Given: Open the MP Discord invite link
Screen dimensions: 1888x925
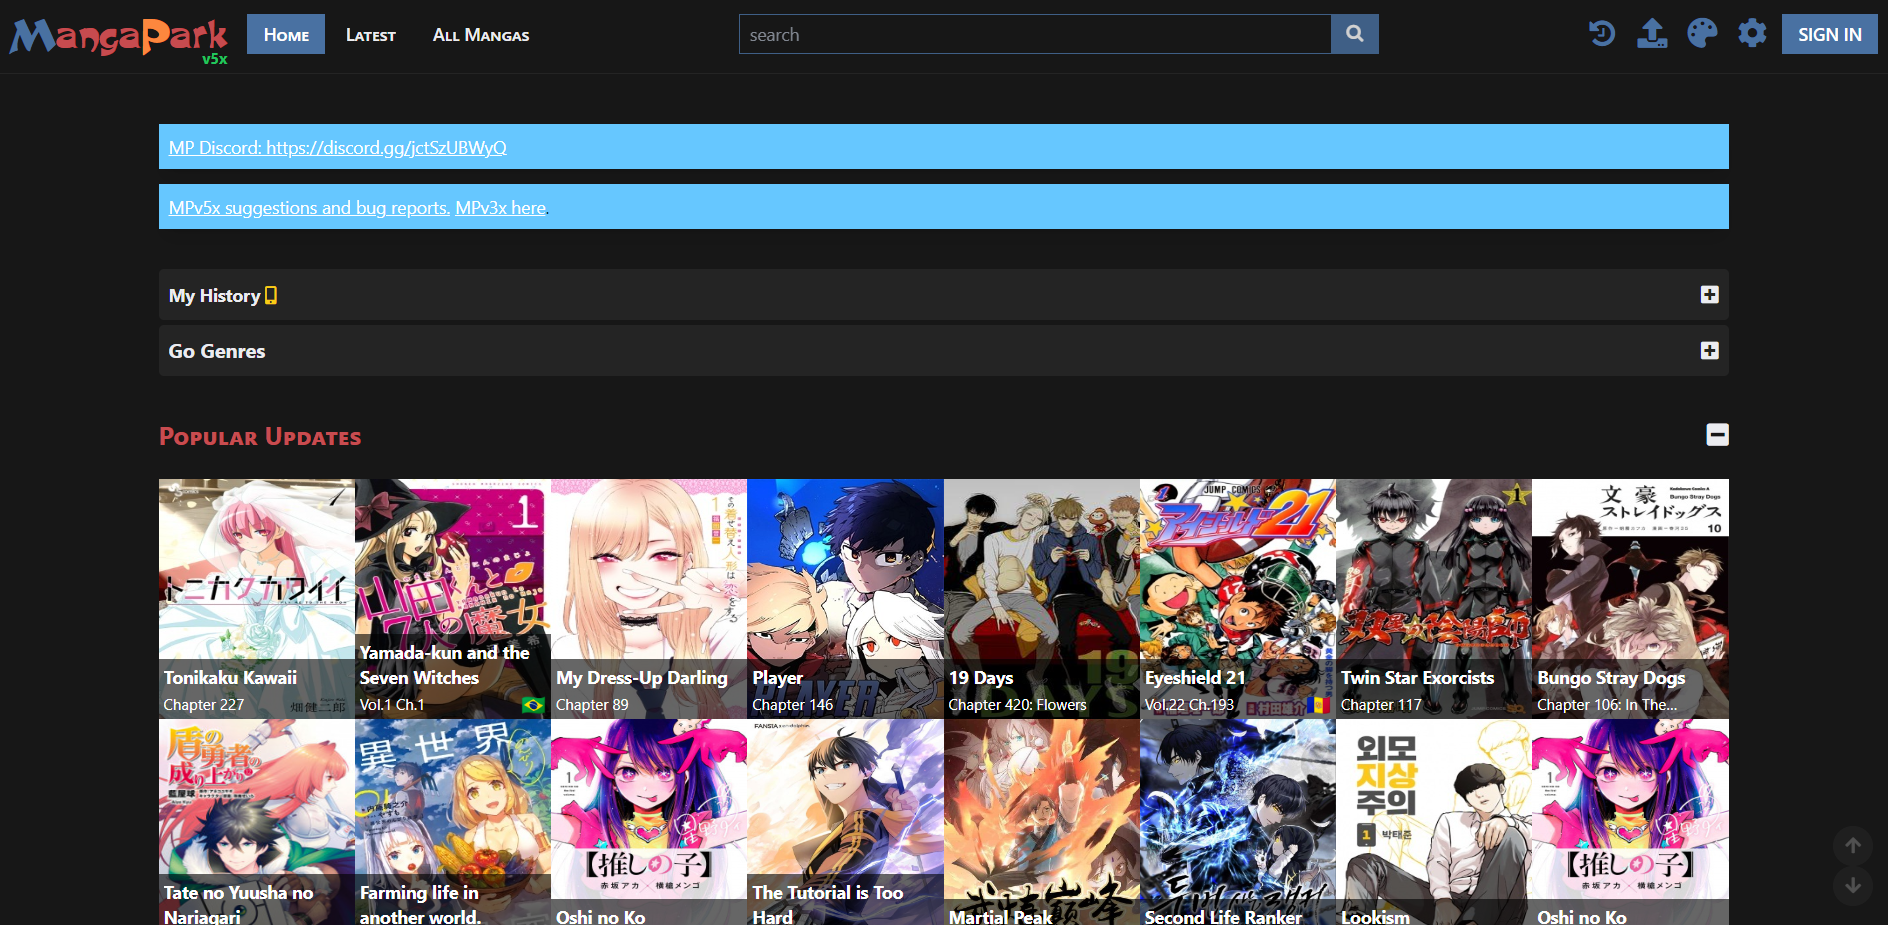Looking at the screenshot, I should [338, 148].
